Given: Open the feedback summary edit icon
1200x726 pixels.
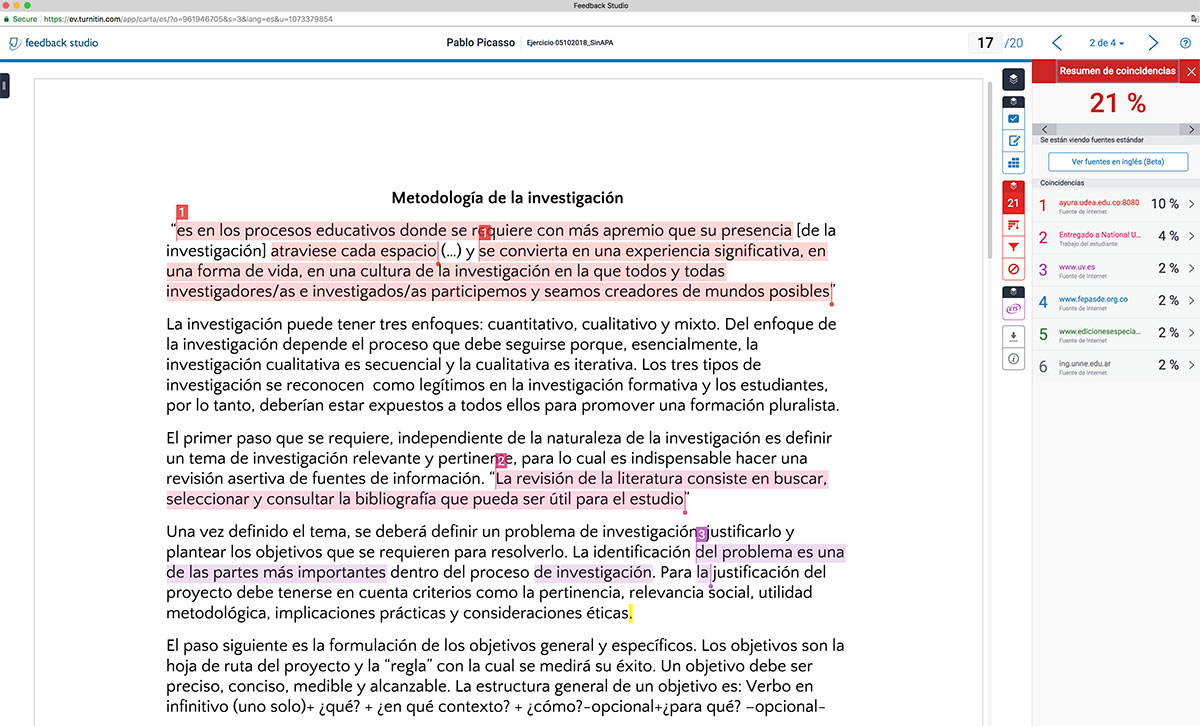Looking at the screenshot, I should [1014, 141].
